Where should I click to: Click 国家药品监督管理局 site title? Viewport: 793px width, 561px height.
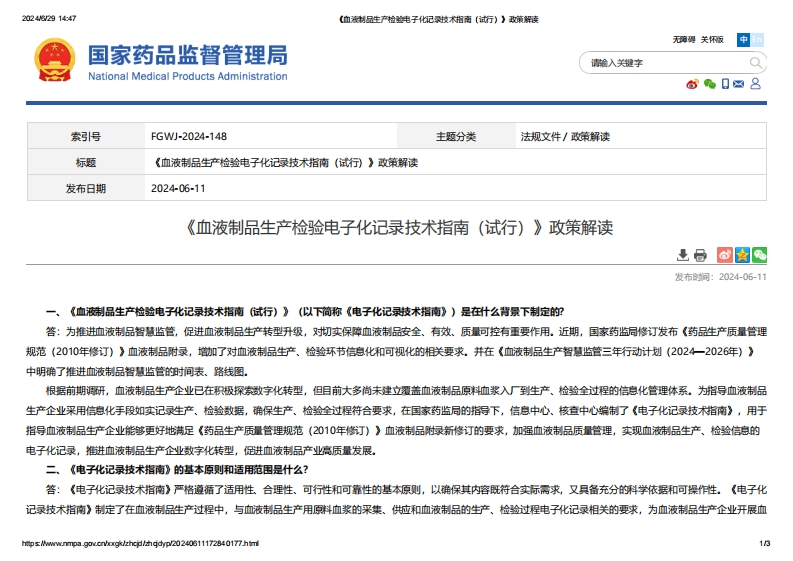tap(188, 55)
